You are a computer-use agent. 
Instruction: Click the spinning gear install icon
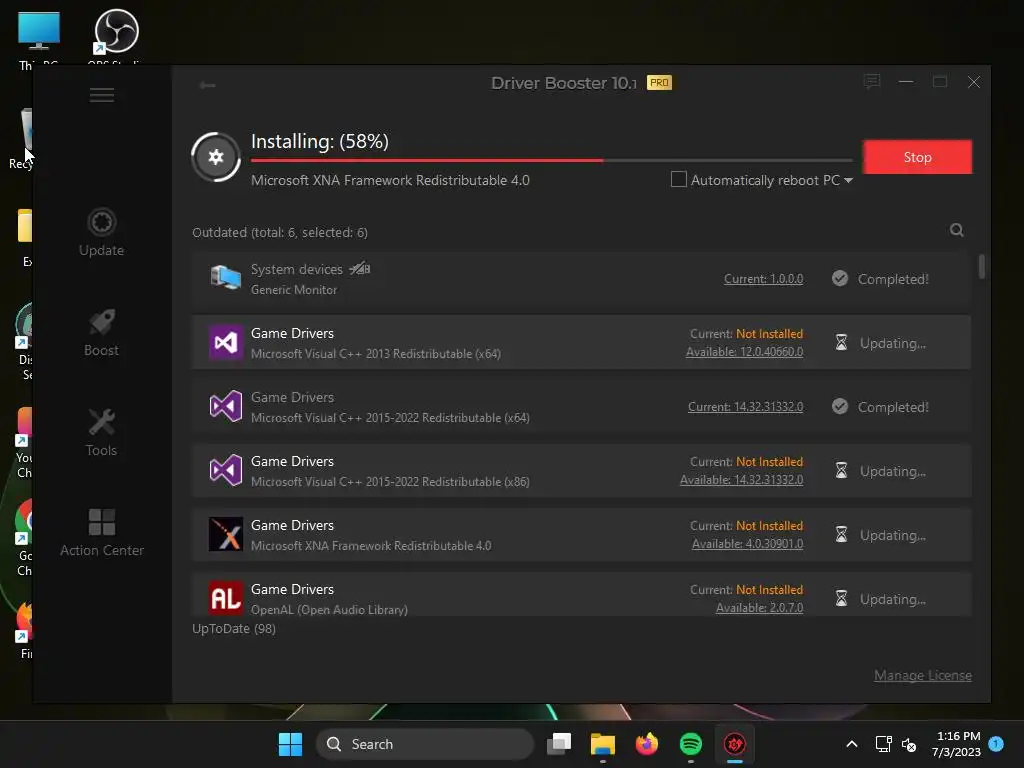tap(216, 157)
